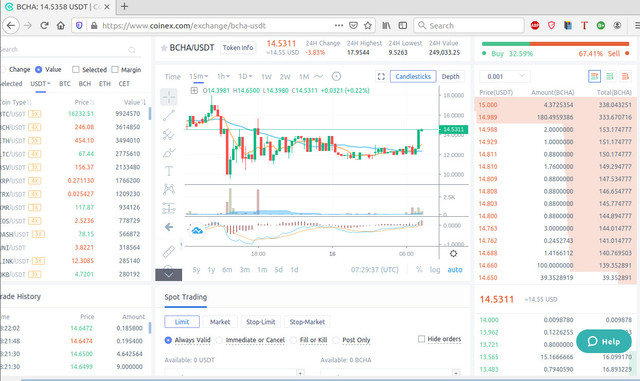Image resolution: width=640 pixels, height=381 pixels.
Task: Select the crosshair cursor chart tool
Action: pos(169,97)
